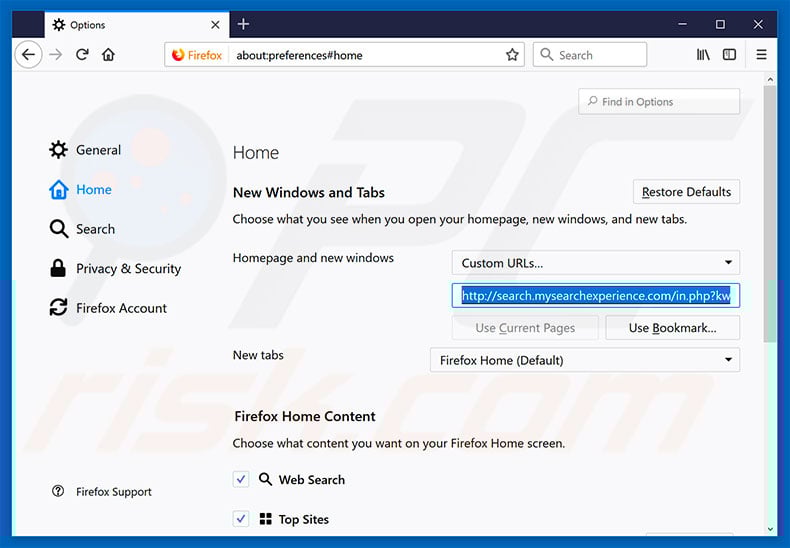790x548 pixels.
Task: Minimize the Firefox window
Action: pos(682,24)
